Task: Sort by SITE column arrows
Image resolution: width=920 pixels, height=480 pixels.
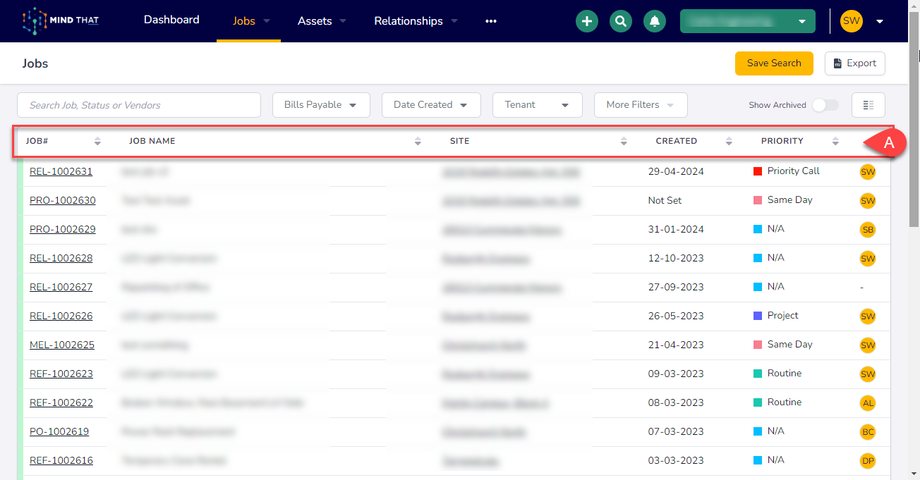Action: [624, 141]
